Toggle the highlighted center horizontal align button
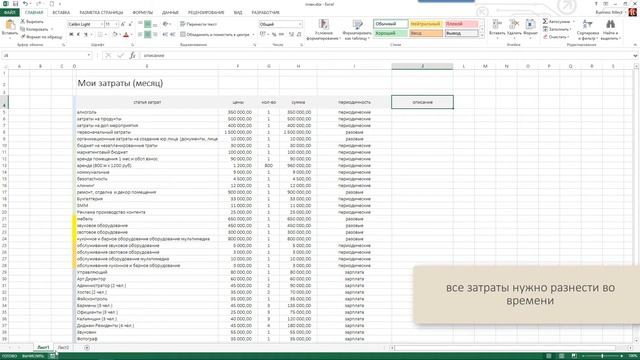The image size is (640, 360). [147, 35]
